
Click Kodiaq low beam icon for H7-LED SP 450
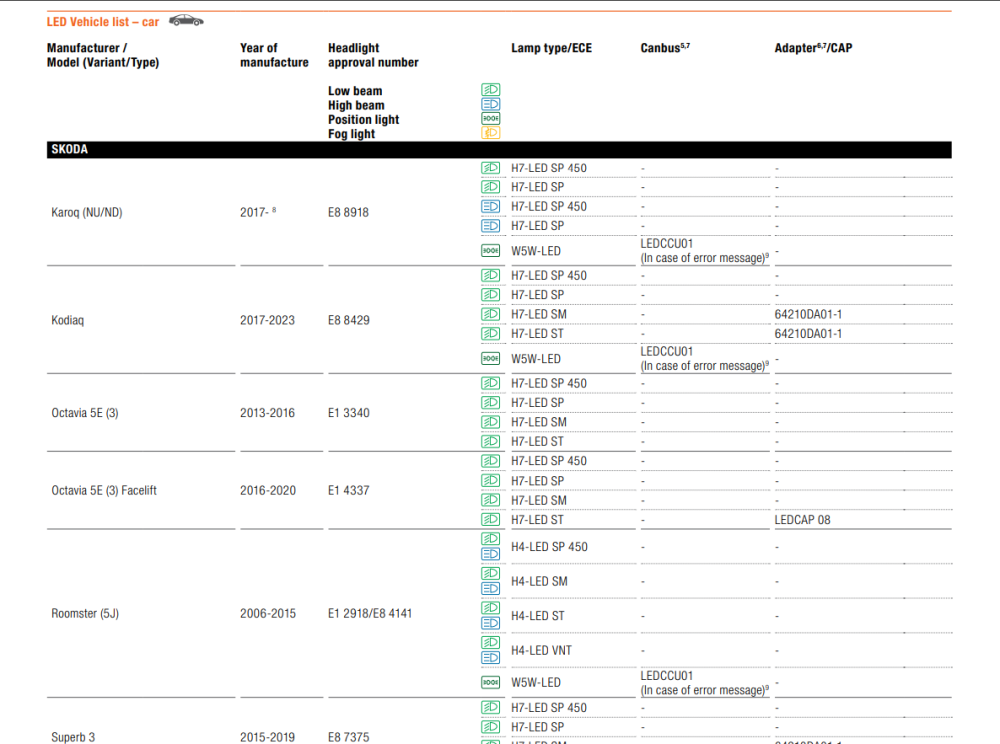tap(490, 275)
